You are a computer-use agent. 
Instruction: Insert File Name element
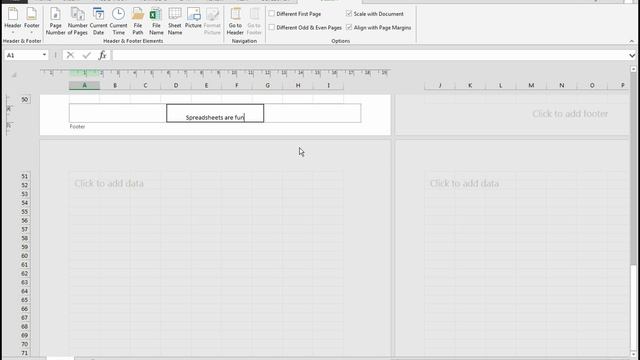point(156,21)
